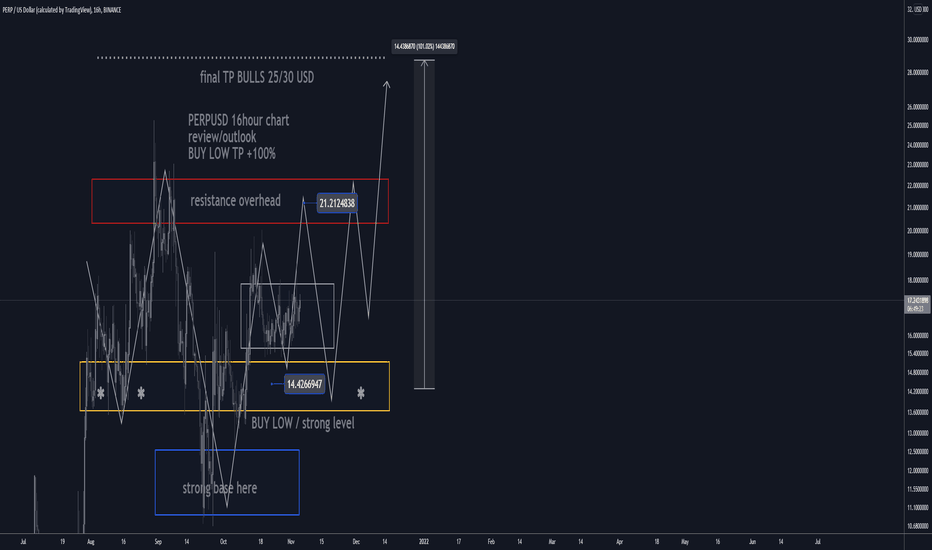This screenshot has height=550, width=932.
Task: Click the 26.0000000 price axis label
Action: click(918, 108)
